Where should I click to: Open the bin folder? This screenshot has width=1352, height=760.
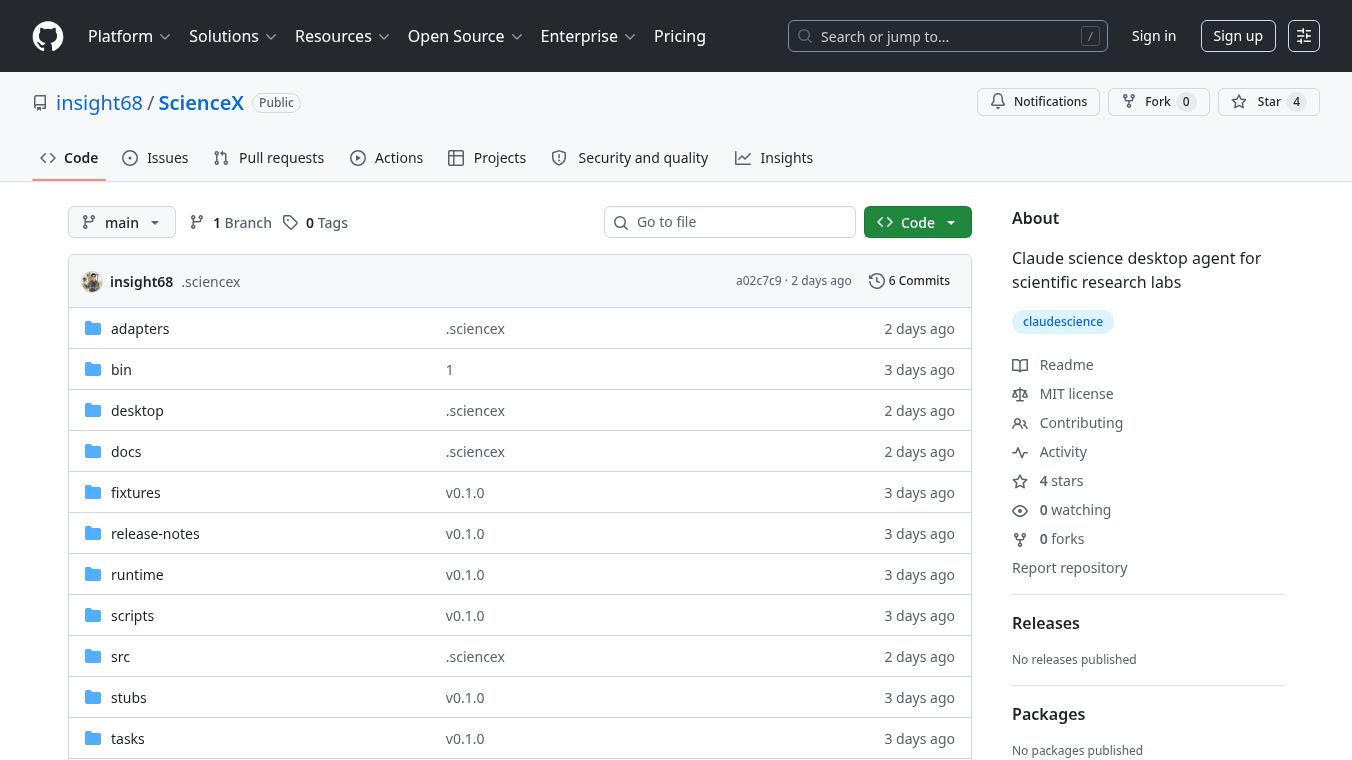tap(121, 370)
